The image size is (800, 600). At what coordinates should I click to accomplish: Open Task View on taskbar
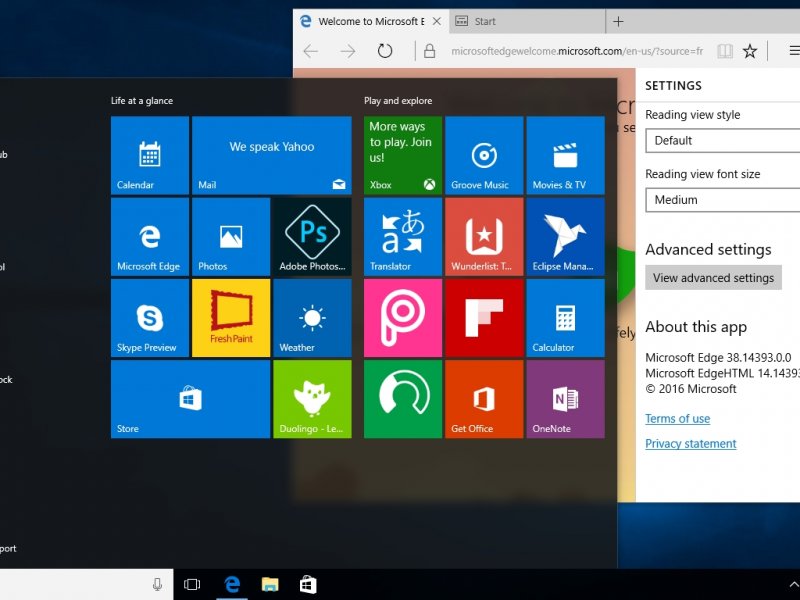pos(192,585)
